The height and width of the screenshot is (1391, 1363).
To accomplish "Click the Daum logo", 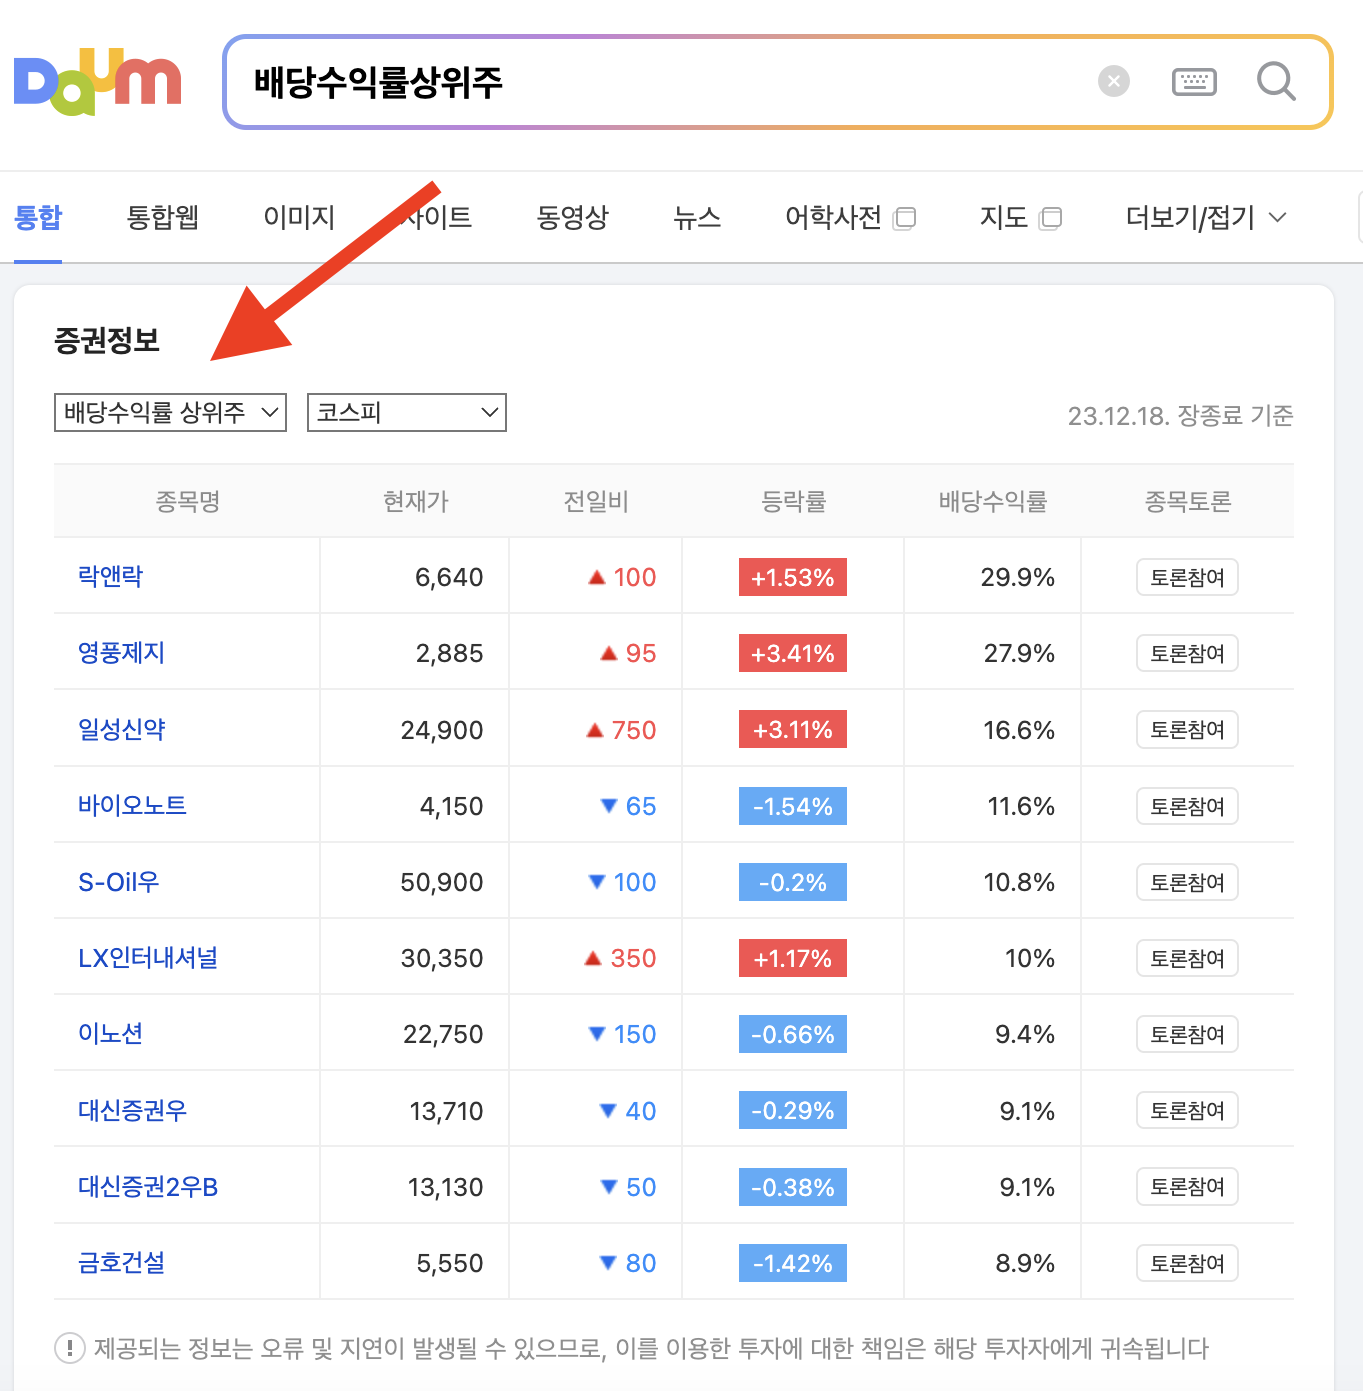I will coord(97,82).
